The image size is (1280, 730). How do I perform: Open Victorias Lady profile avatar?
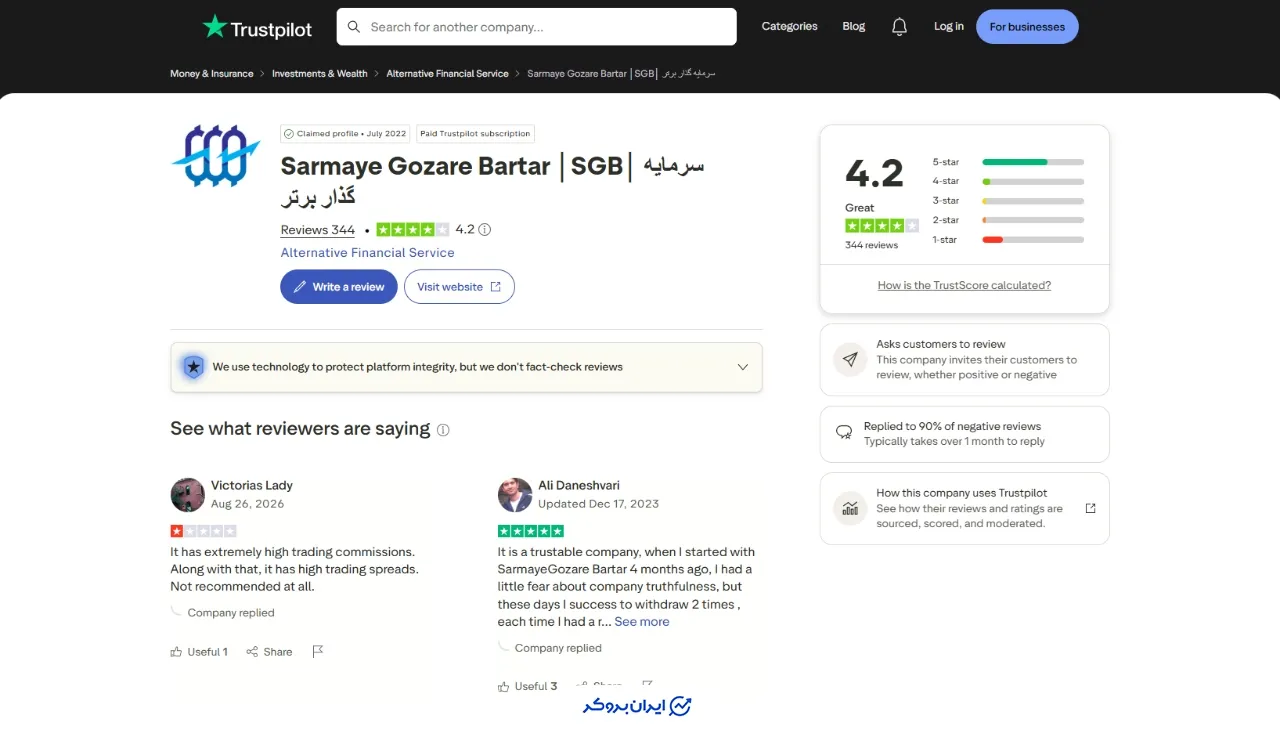(x=187, y=494)
